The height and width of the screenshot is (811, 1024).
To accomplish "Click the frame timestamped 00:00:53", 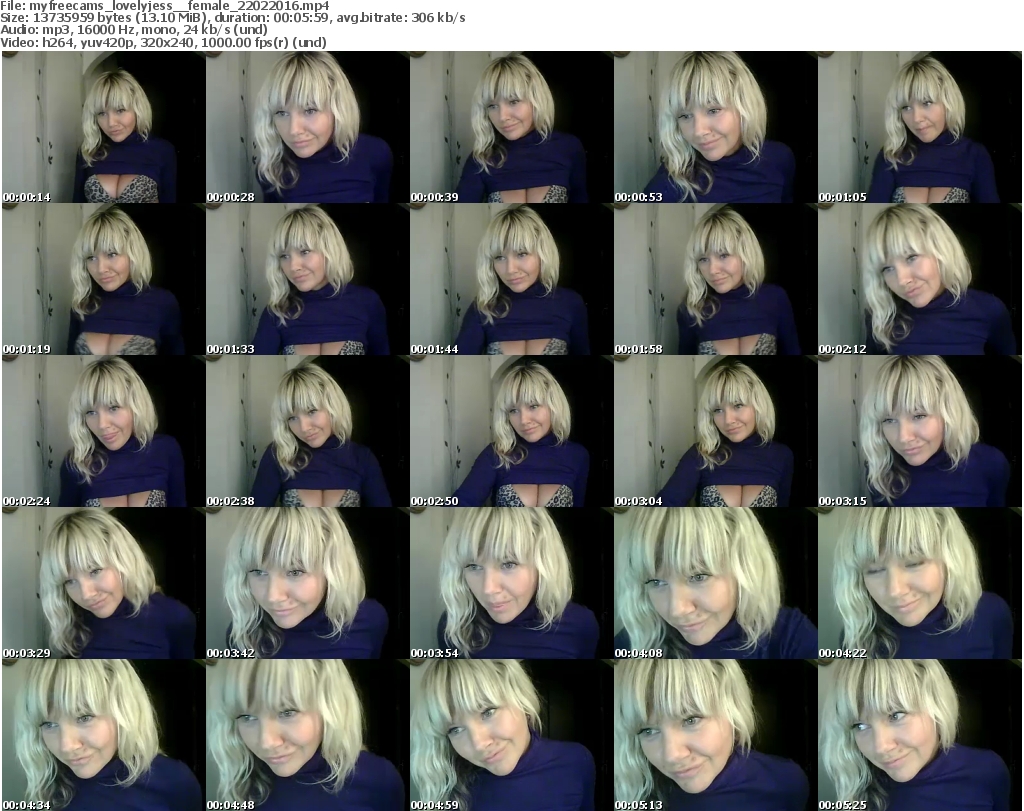I will pos(715,127).
